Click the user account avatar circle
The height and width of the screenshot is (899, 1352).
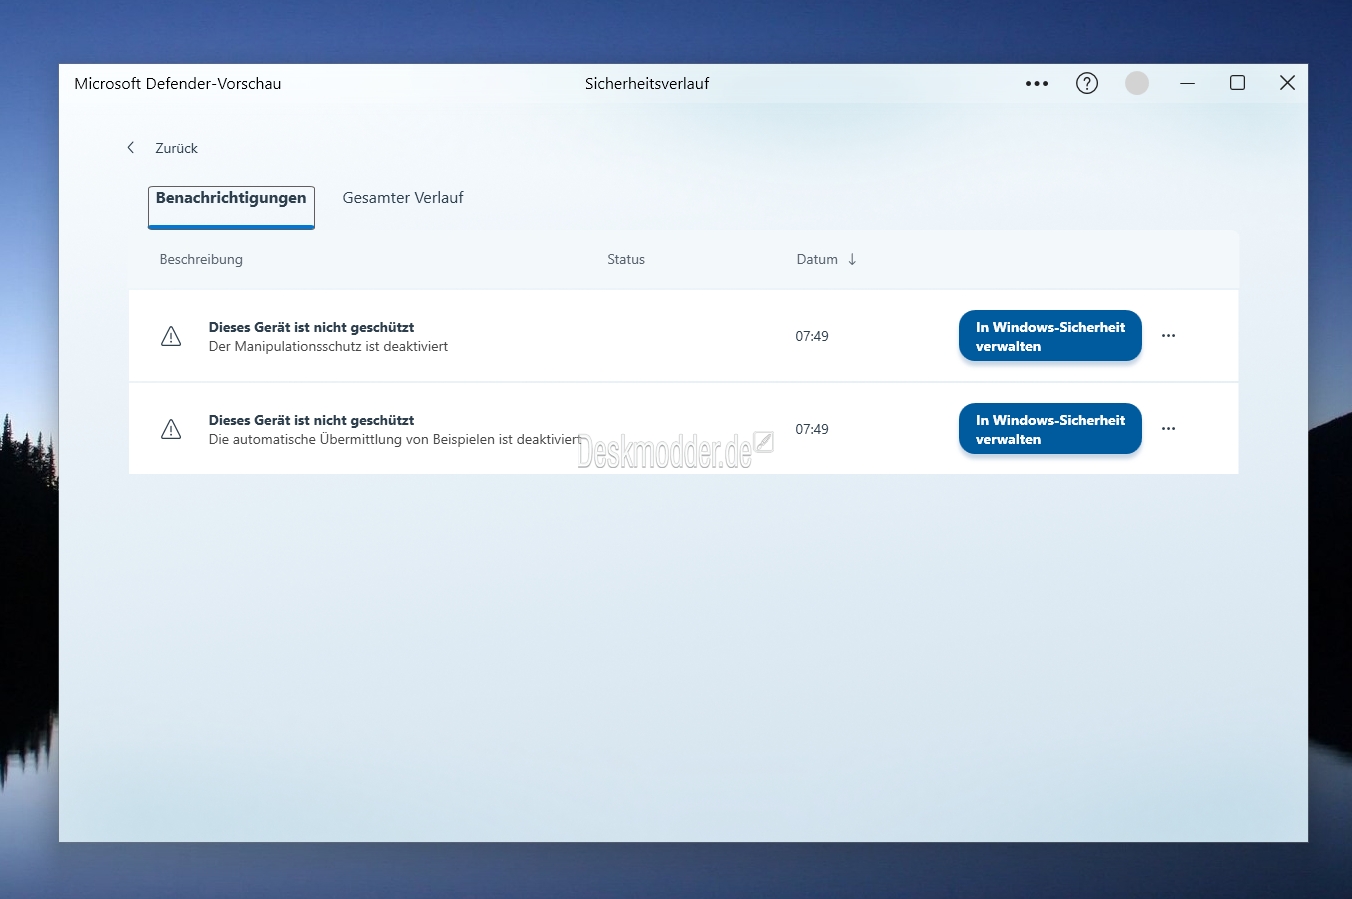pos(1137,83)
